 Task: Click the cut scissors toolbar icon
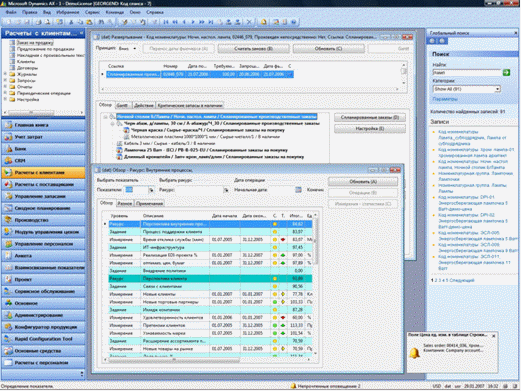[71, 22]
